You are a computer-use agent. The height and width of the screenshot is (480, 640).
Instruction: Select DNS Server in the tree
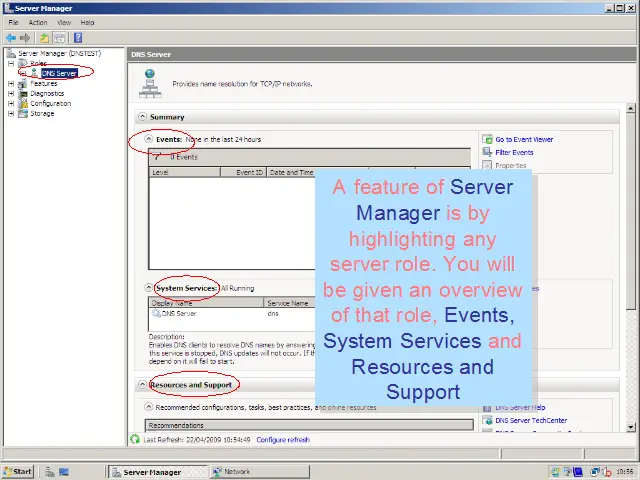[x=59, y=73]
